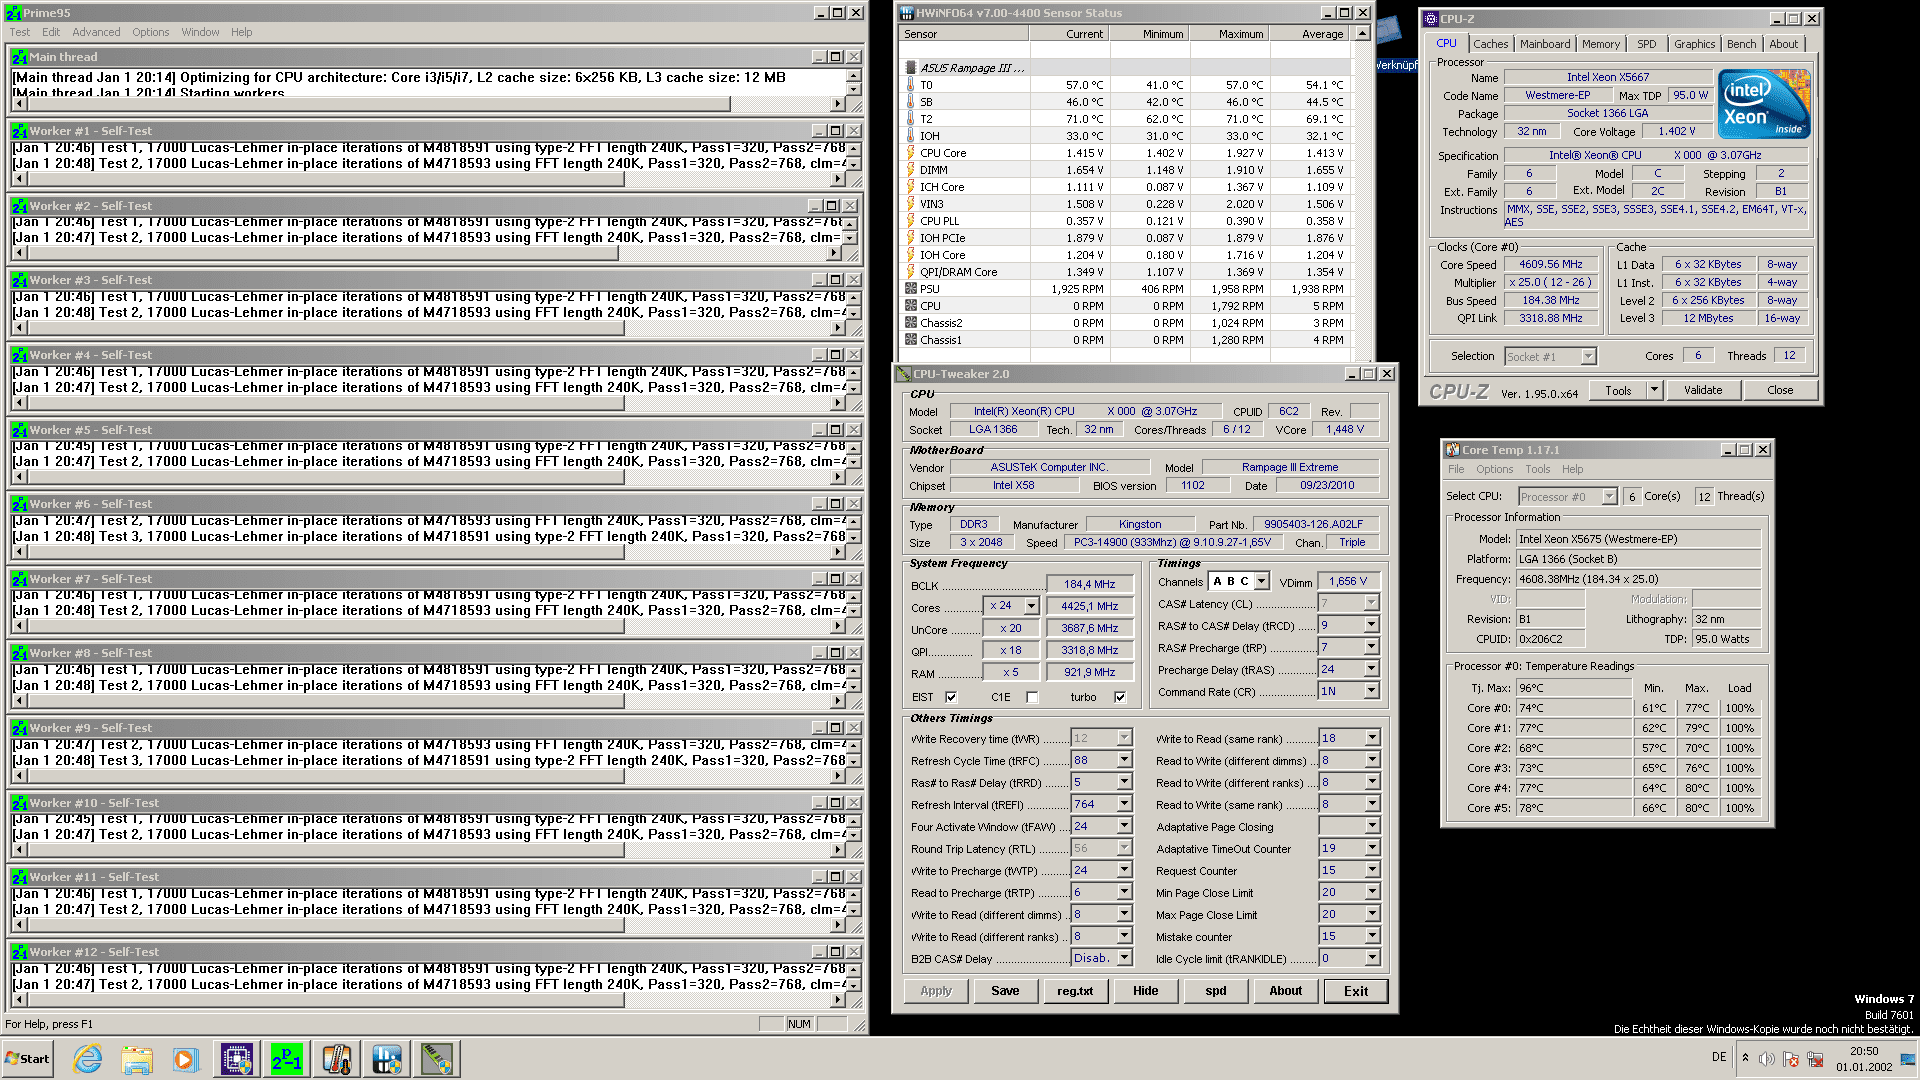Switch to HWiNFO64 taskbar icon

[387, 1059]
